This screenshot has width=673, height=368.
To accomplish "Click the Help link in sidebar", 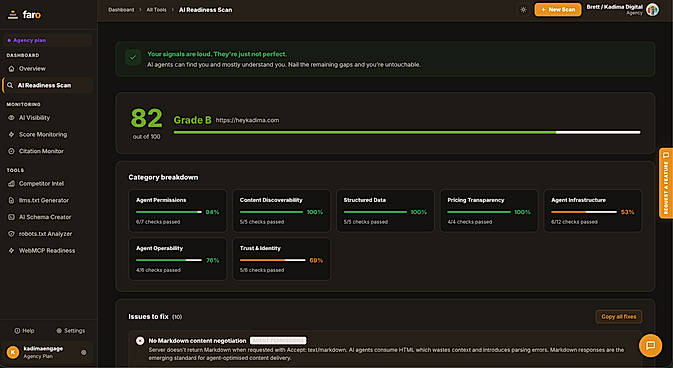I will click(24, 331).
